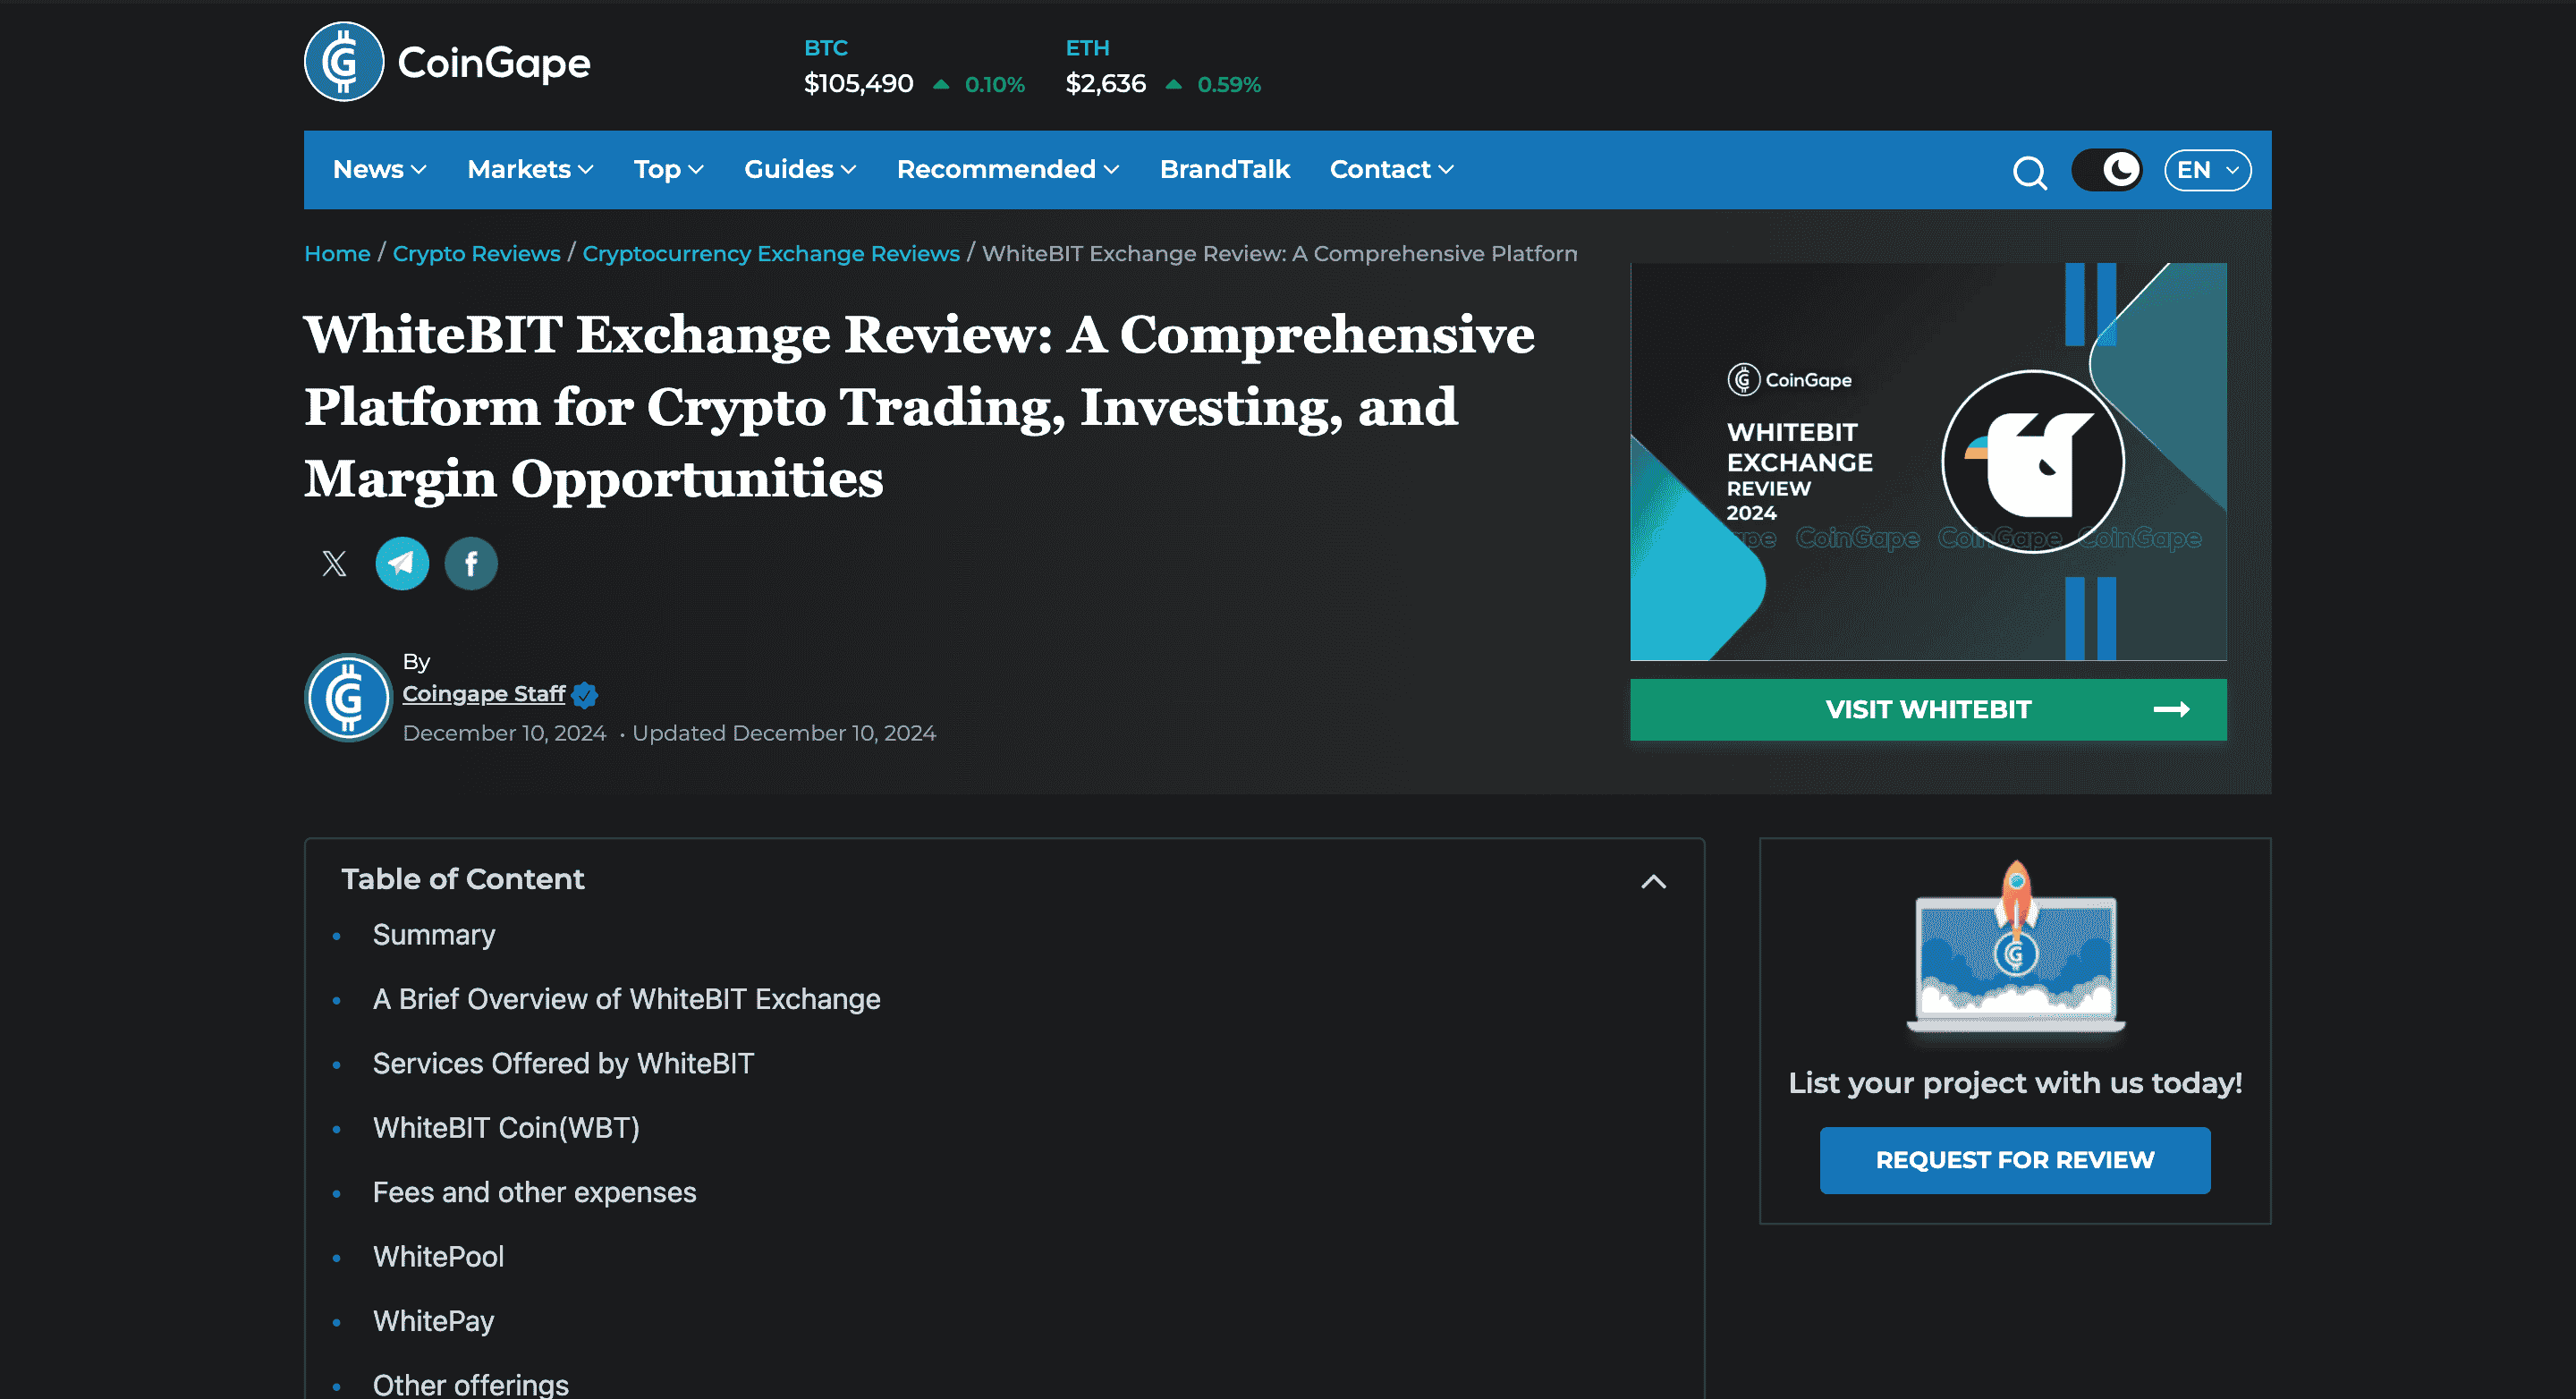Expand the Recommended menu
The width and height of the screenshot is (2576, 1399).
[x=1008, y=169]
